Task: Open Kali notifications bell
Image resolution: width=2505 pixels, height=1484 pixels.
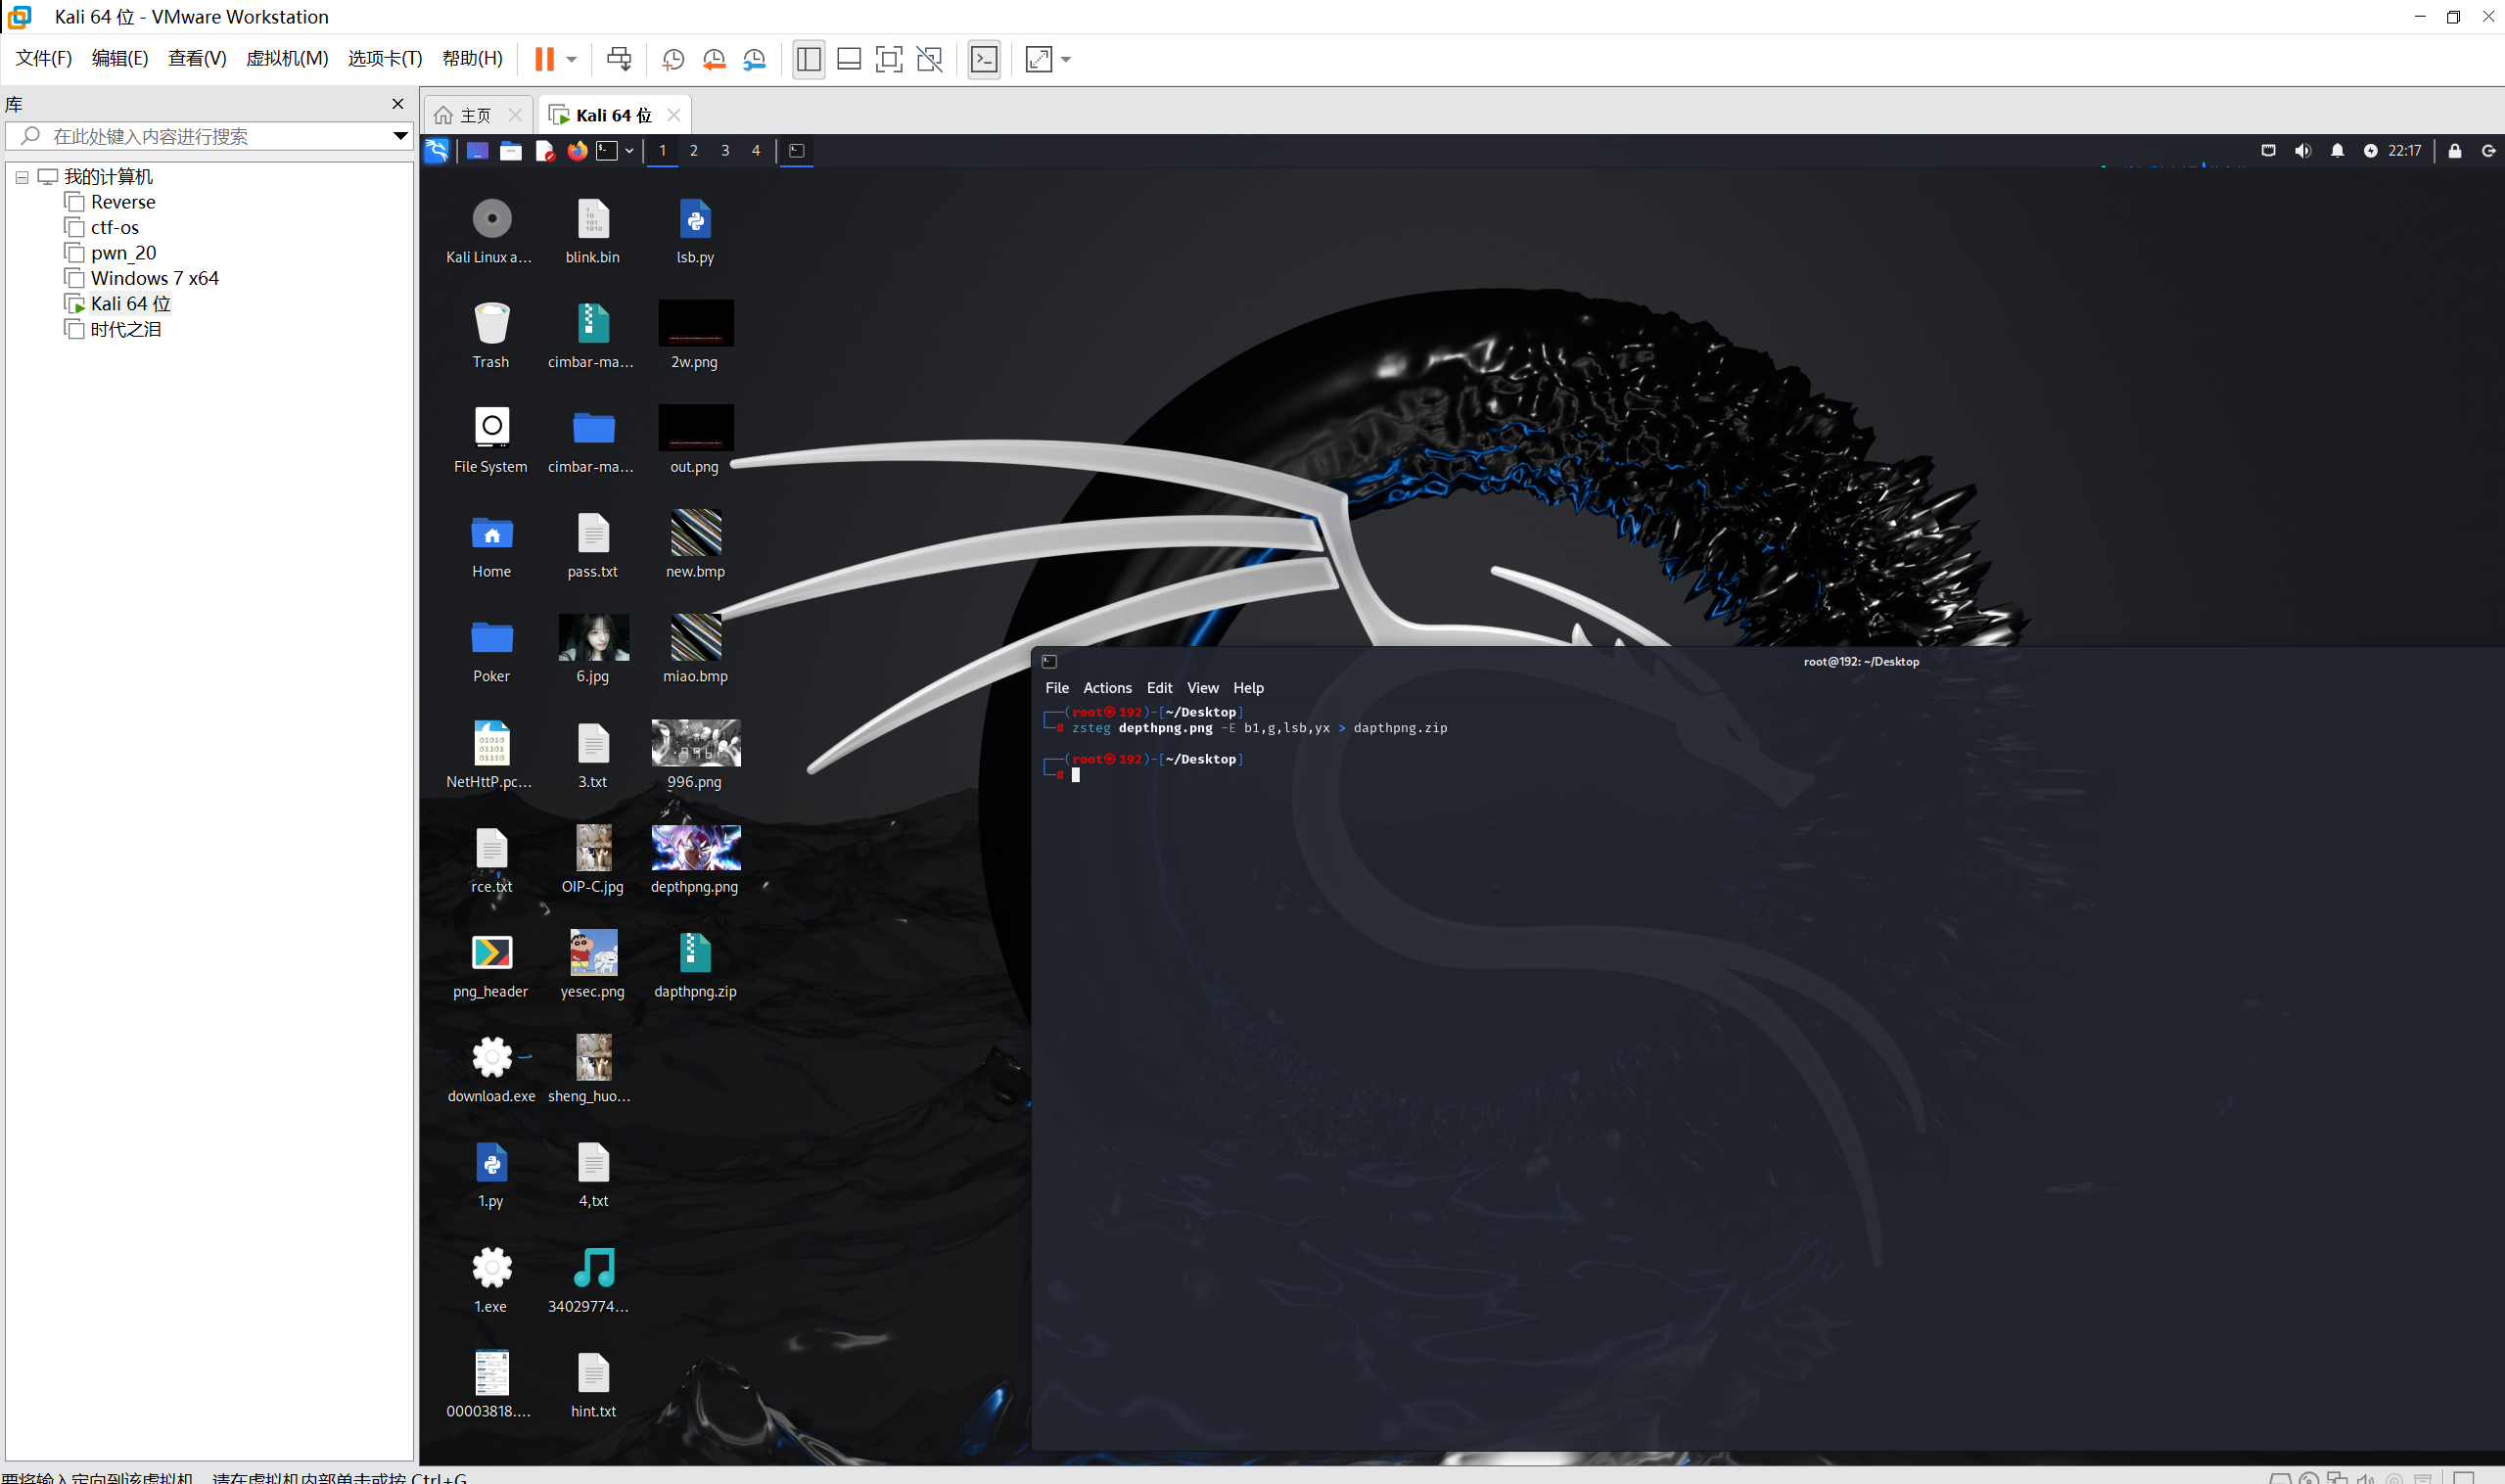Action: tap(2337, 151)
